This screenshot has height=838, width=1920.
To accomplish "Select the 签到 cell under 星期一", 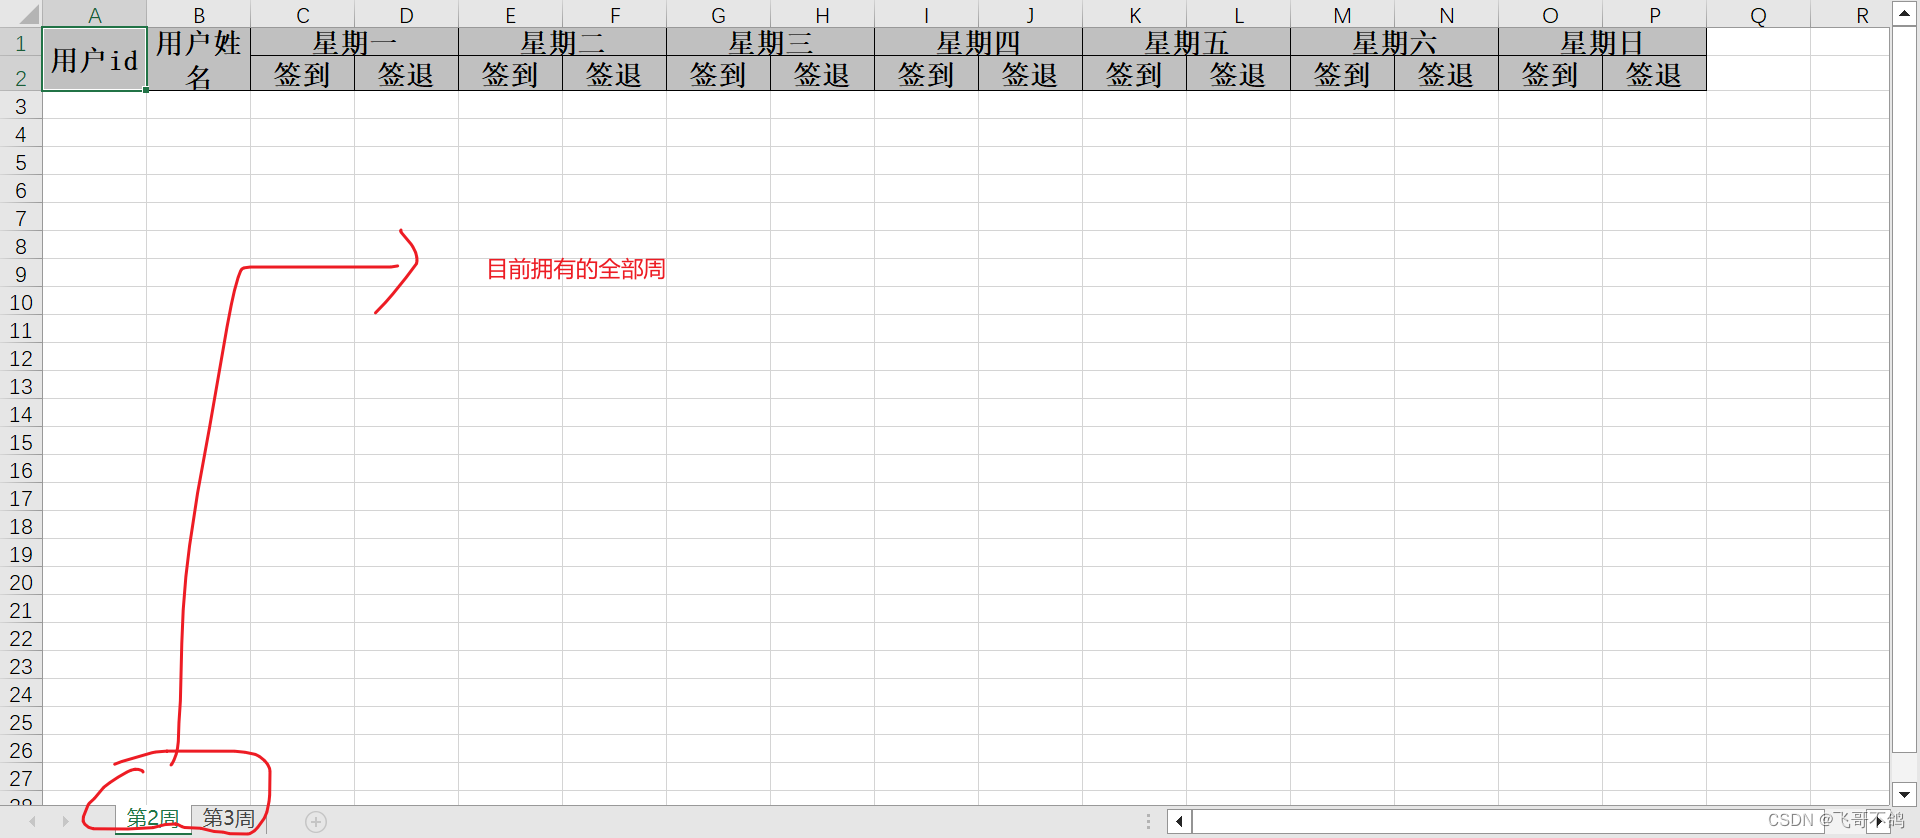I will tap(303, 74).
